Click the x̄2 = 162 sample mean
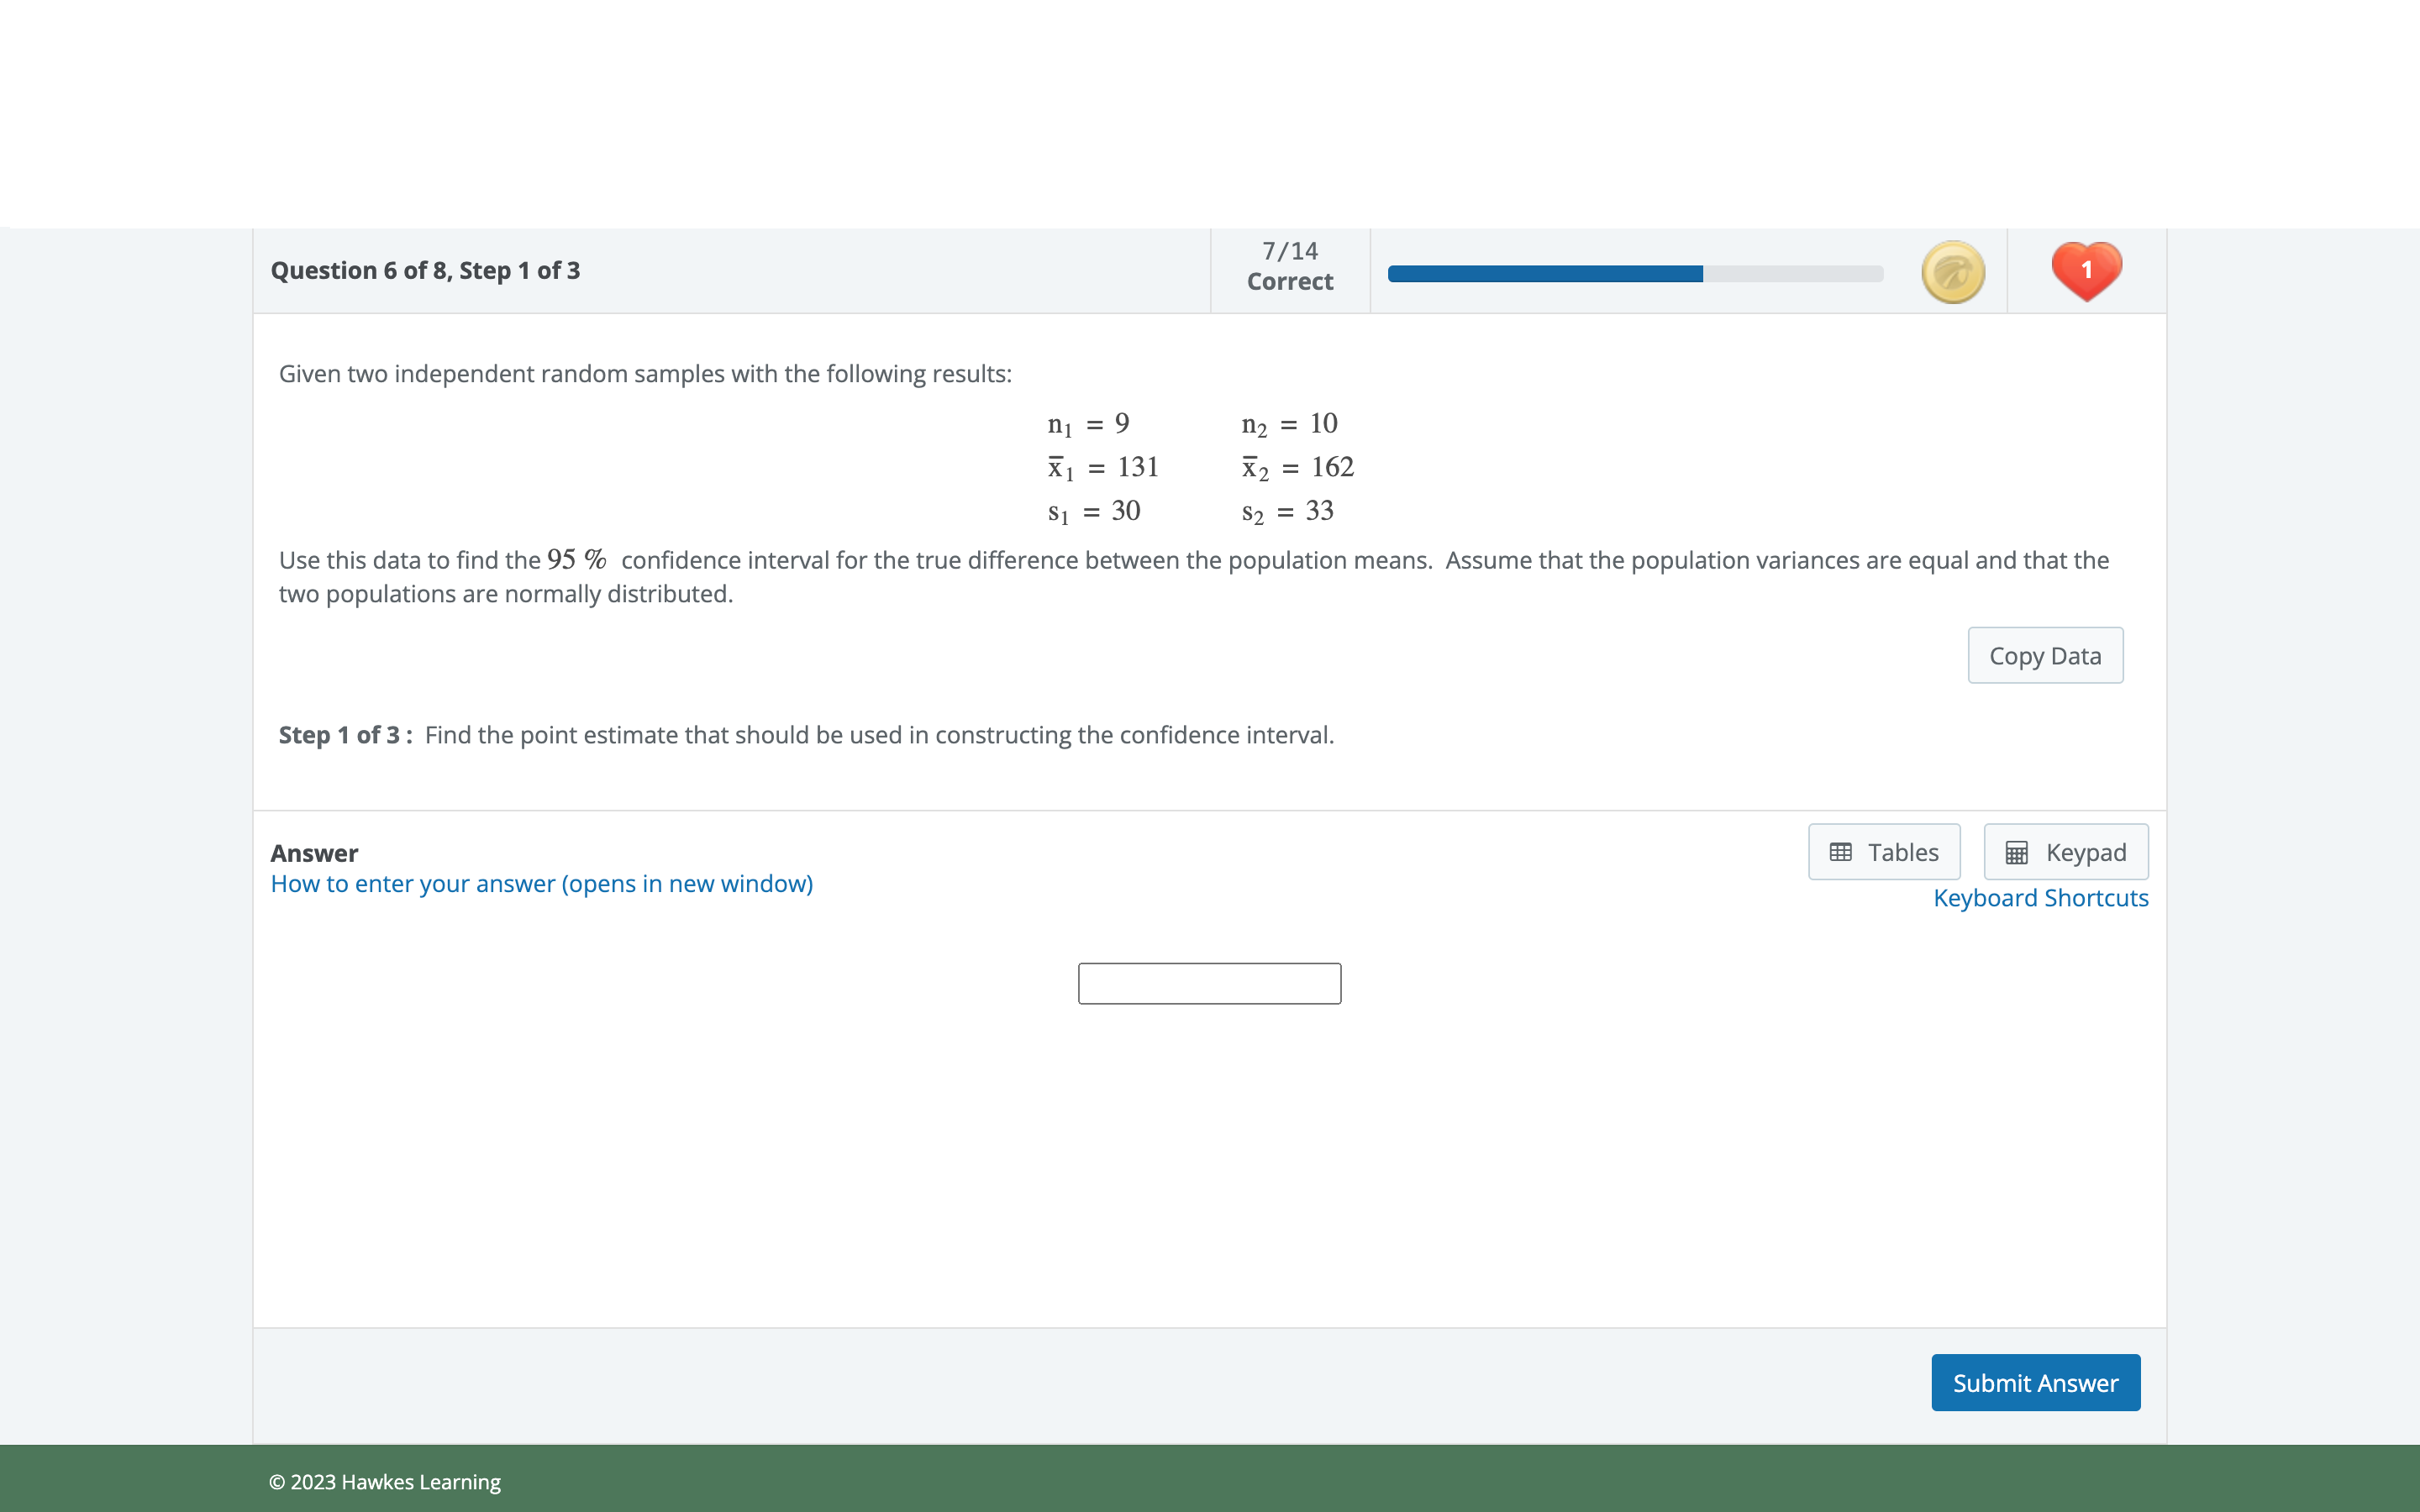 coord(1297,468)
